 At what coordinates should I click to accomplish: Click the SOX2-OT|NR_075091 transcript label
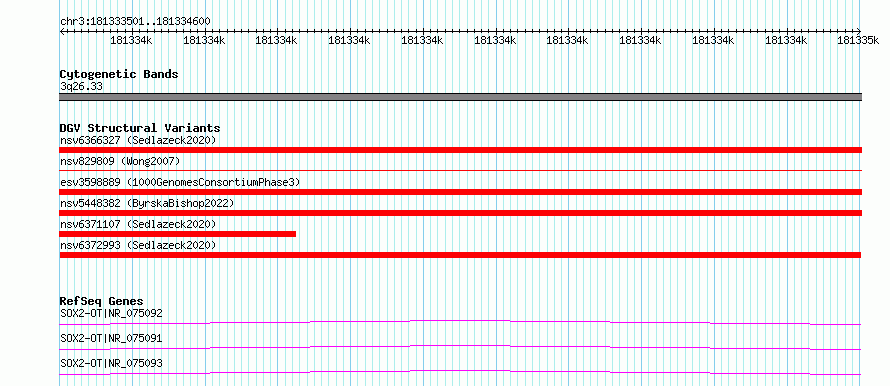[x=111, y=338]
